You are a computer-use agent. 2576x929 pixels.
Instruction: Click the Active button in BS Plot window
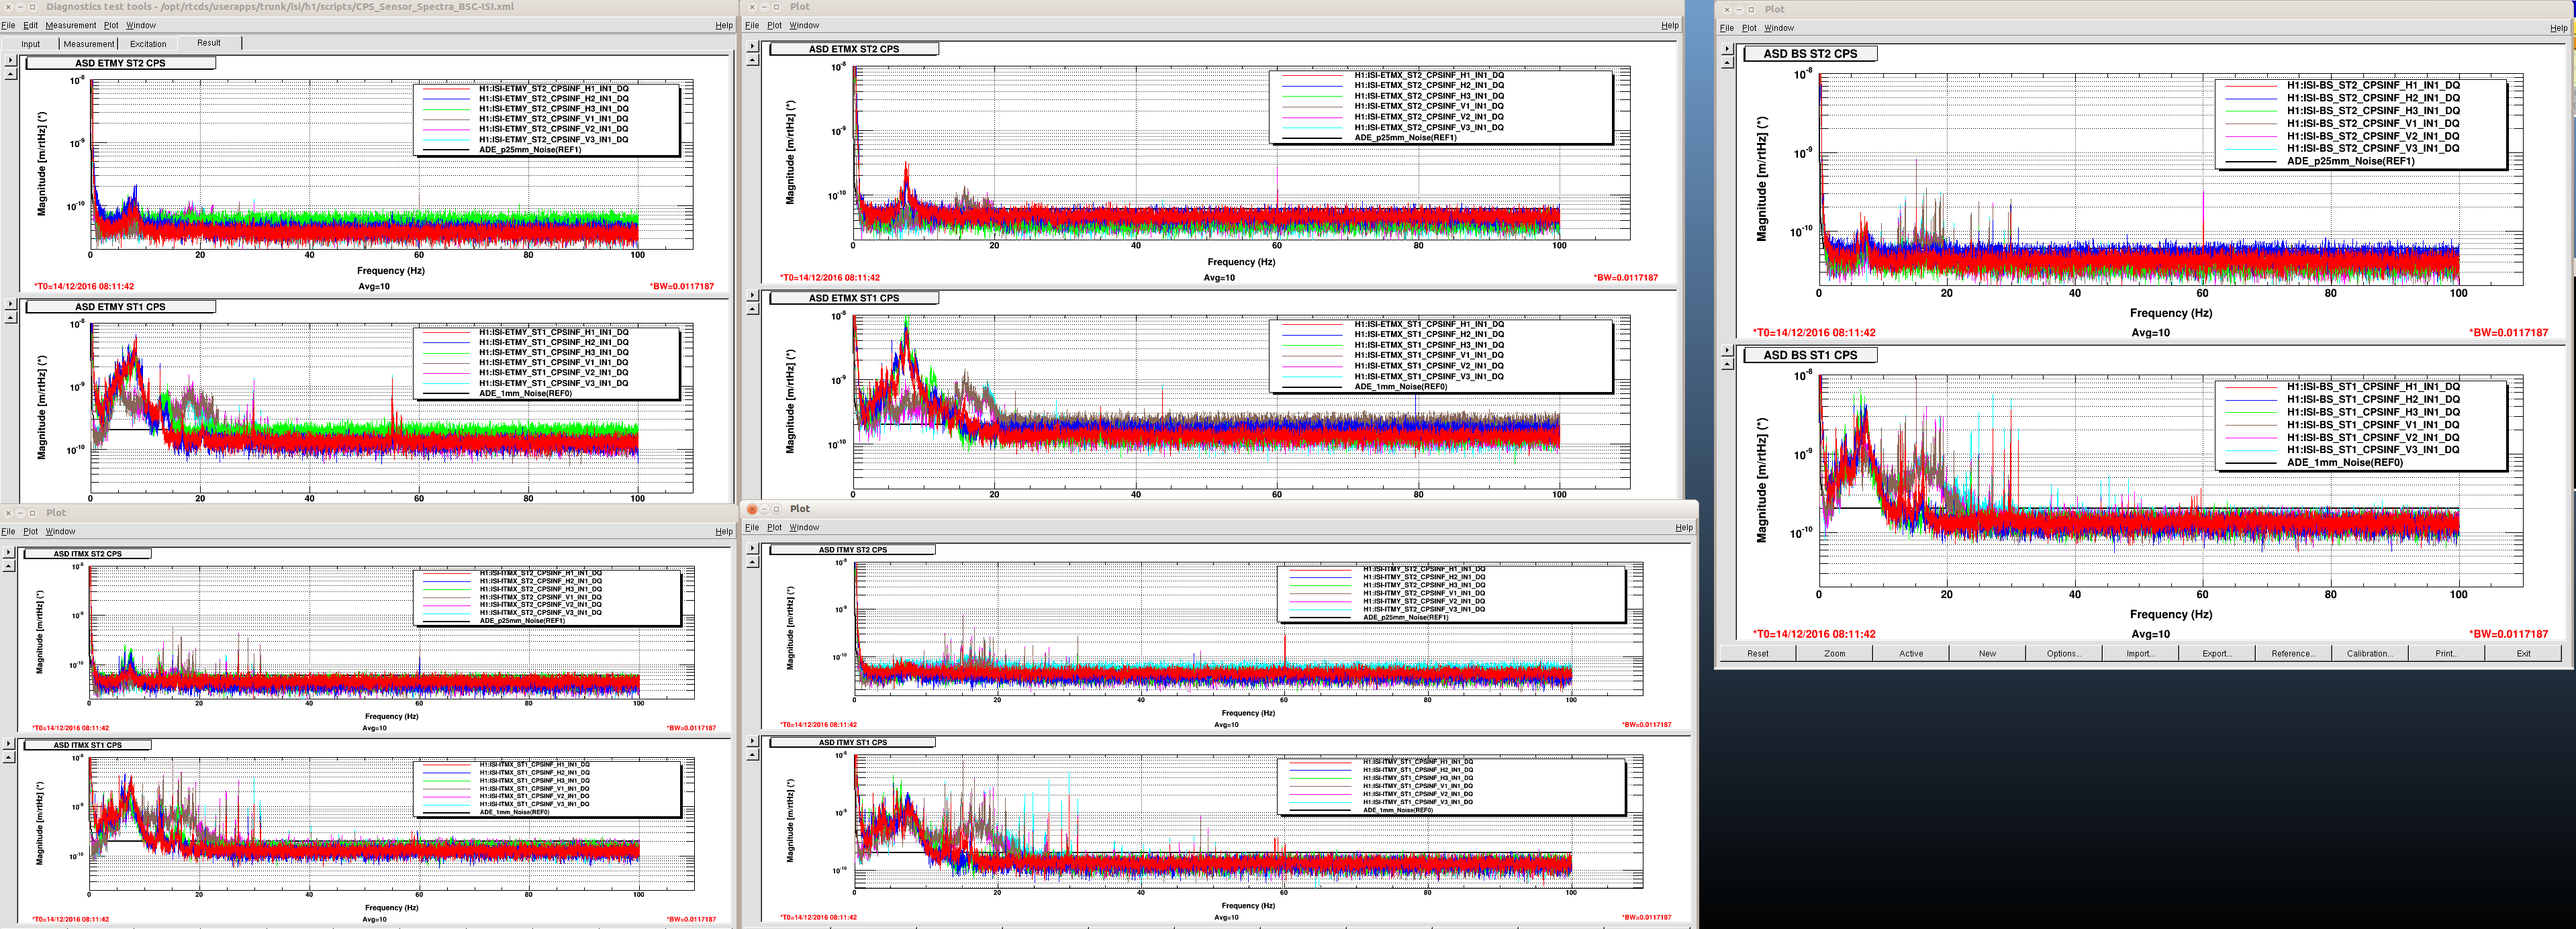click(1911, 654)
